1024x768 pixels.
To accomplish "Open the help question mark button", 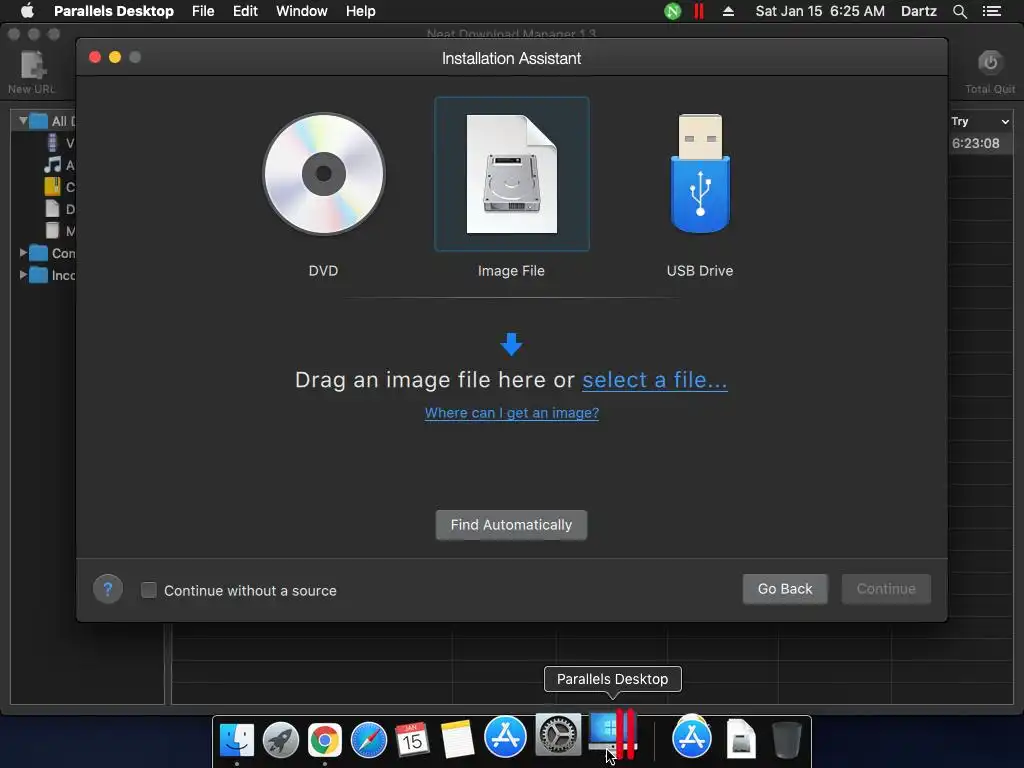I will point(108,589).
